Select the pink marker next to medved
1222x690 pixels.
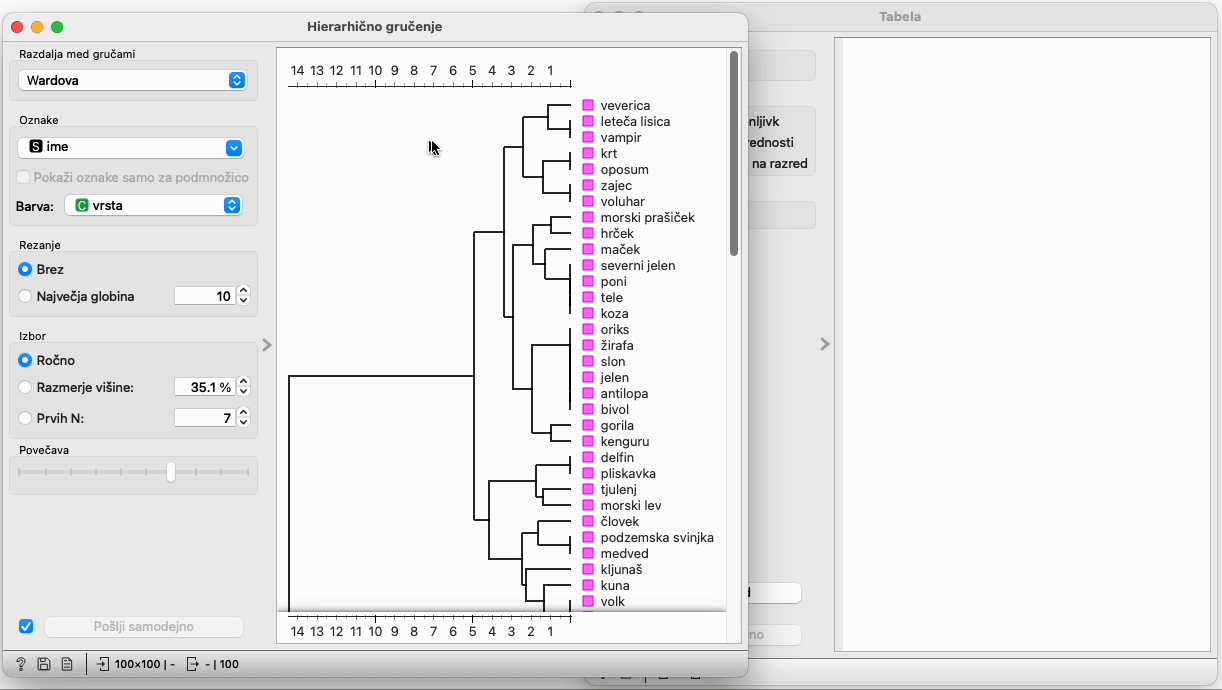click(588, 553)
